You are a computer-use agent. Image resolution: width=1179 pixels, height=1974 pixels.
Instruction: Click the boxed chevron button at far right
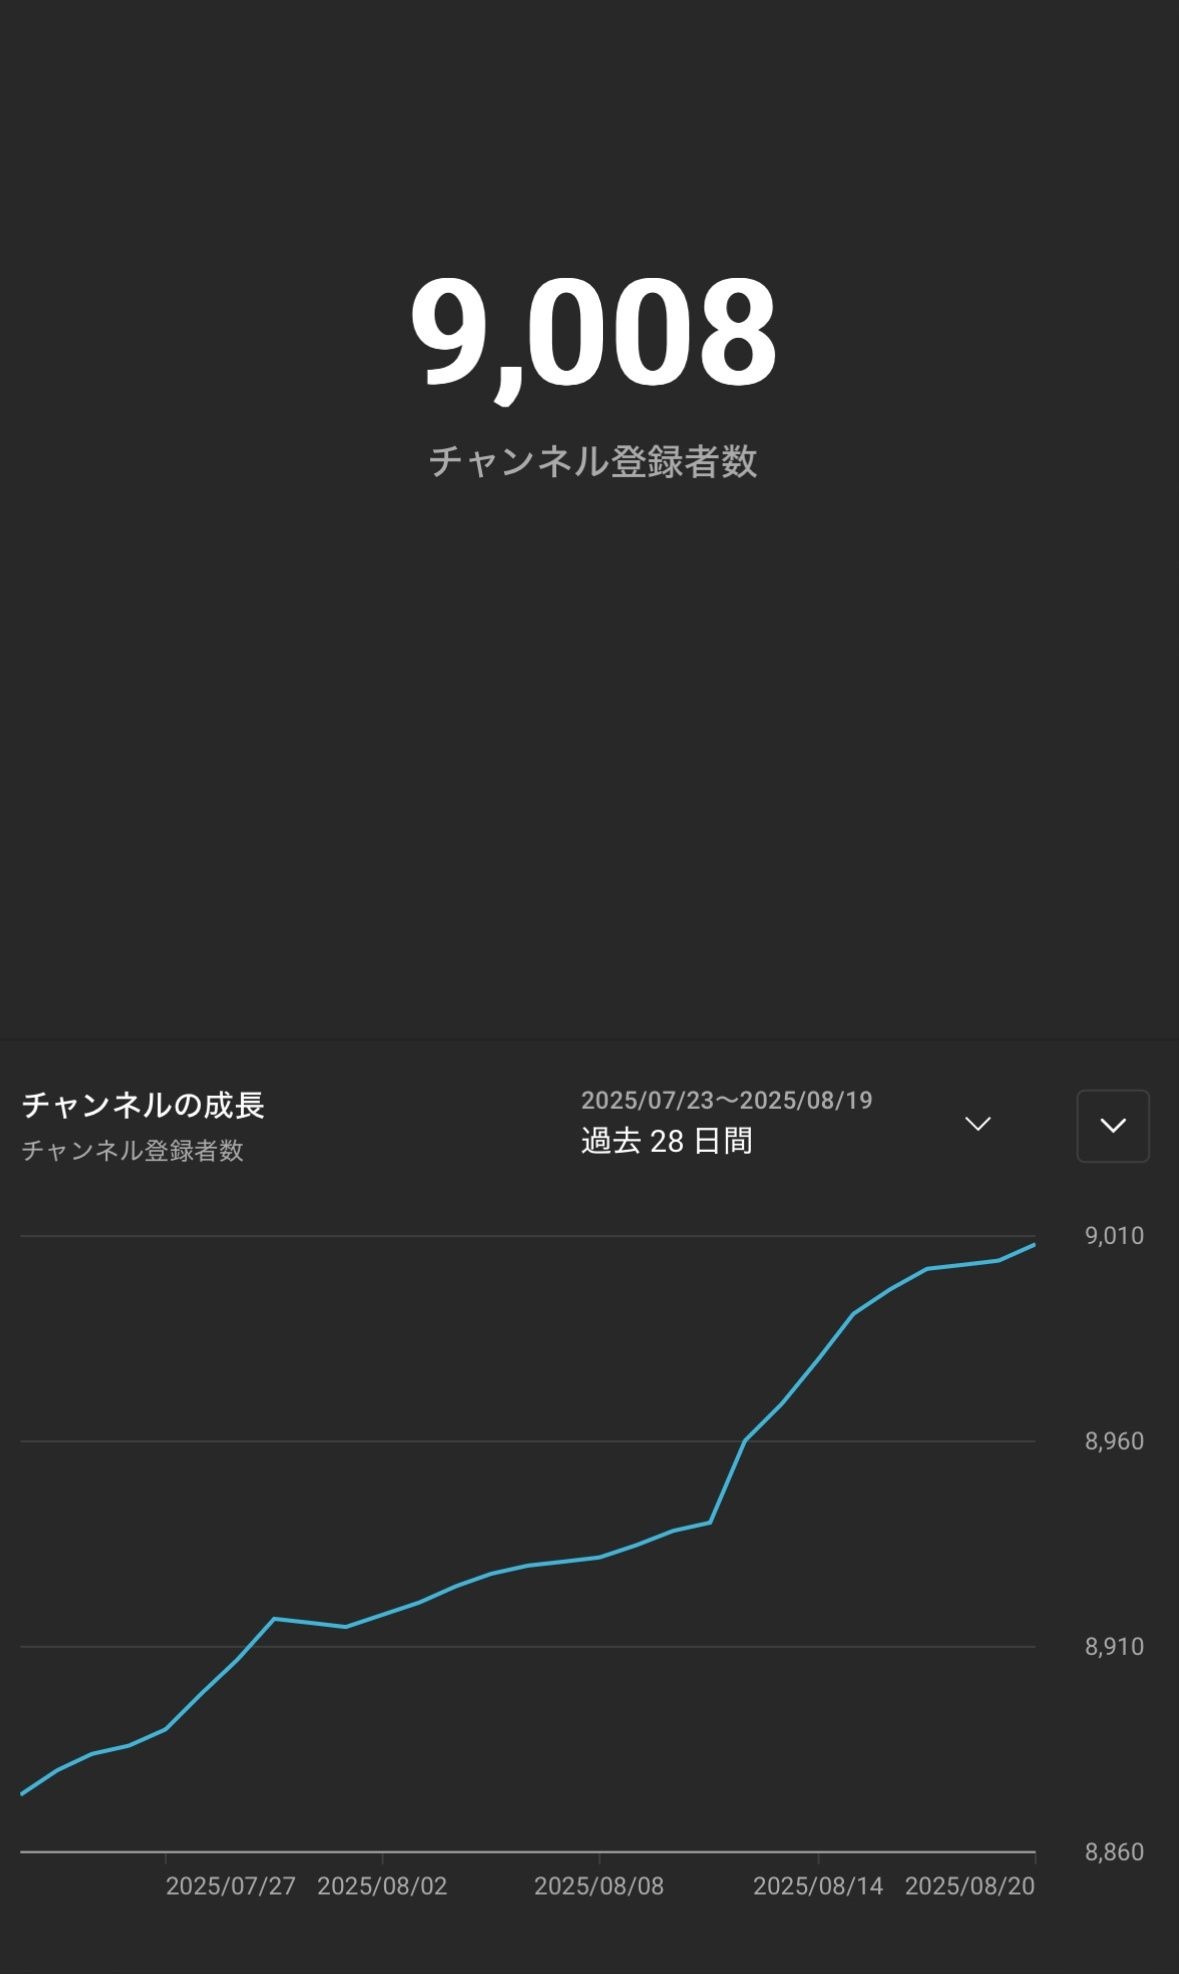click(1112, 1126)
